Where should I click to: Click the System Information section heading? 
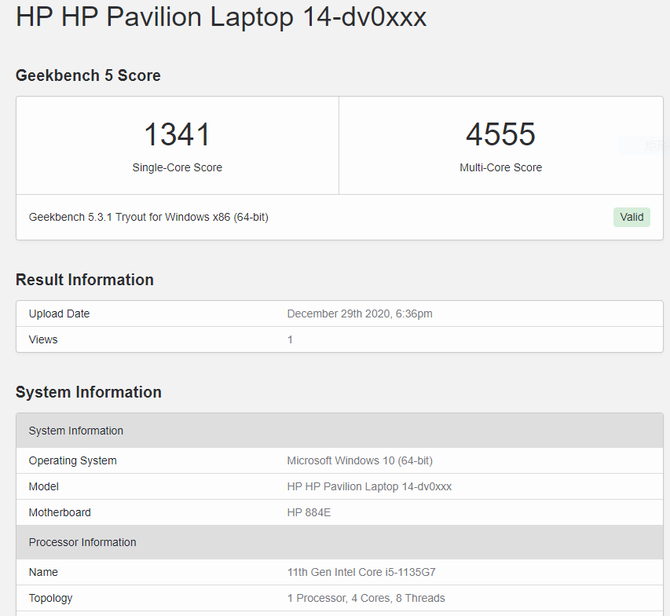88,392
